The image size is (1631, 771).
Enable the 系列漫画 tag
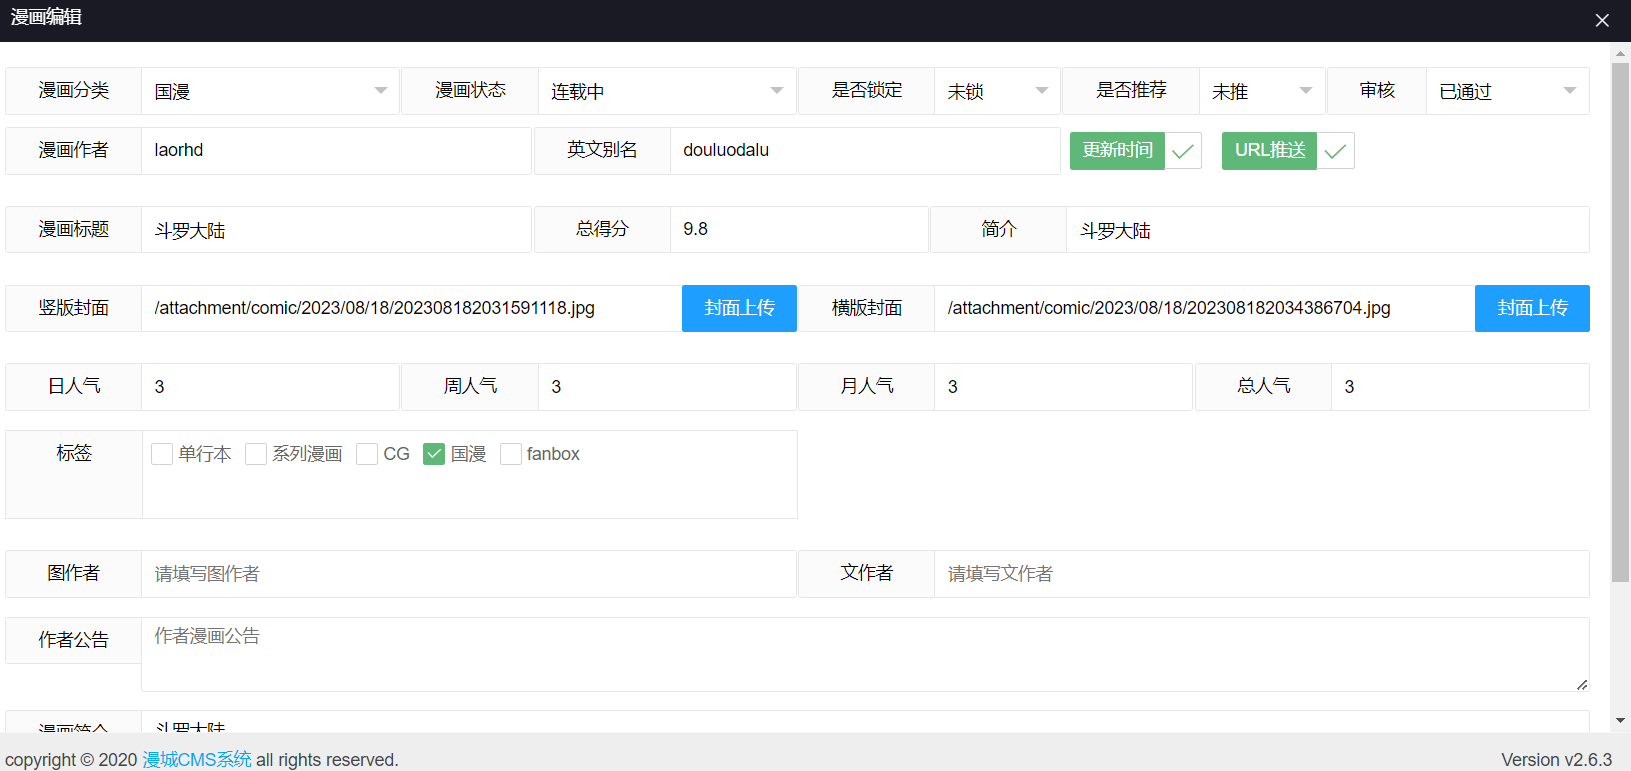256,454
